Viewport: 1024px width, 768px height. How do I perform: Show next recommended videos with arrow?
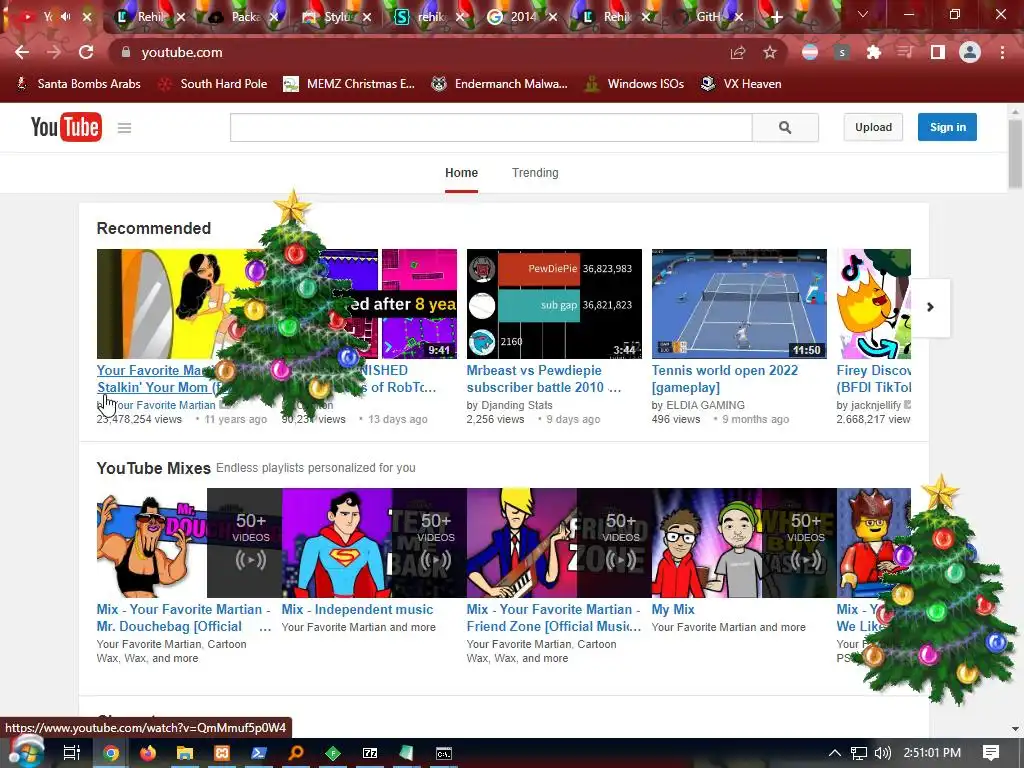pyautogui.click(x=930, y=307)
